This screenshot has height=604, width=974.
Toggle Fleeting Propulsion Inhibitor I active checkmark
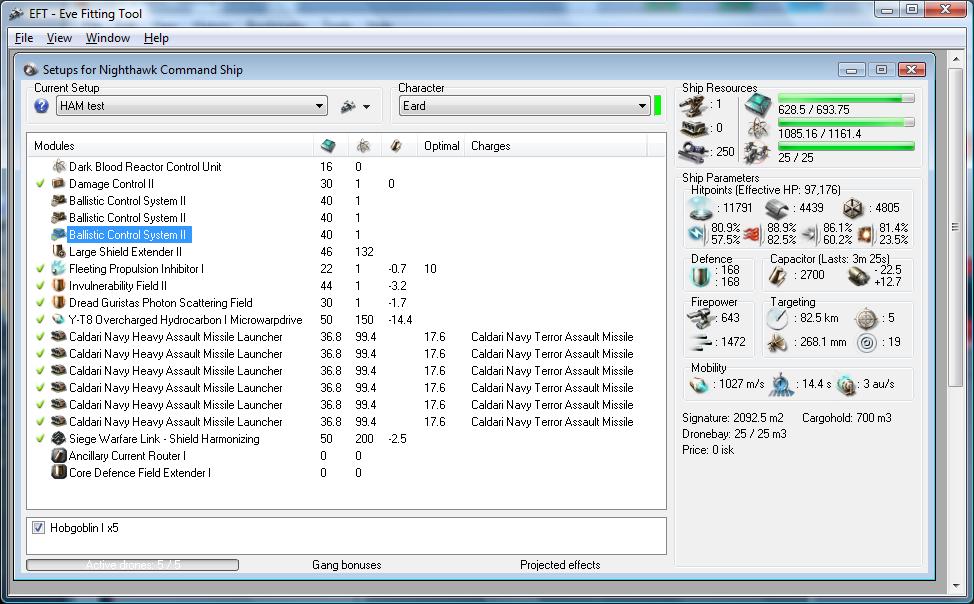point(40,268)
